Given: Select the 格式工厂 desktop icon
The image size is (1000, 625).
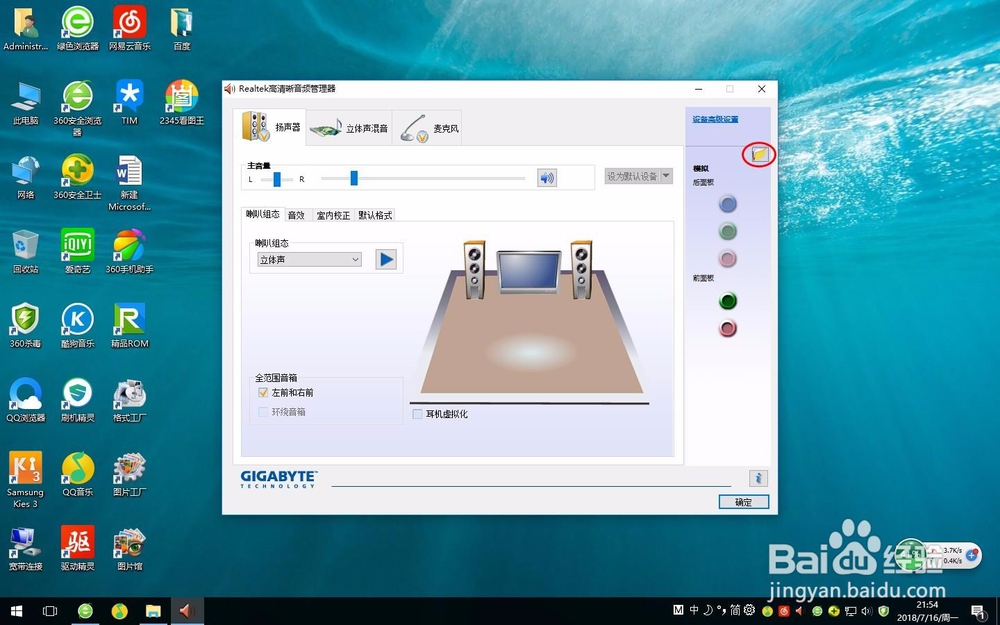Looking at the screenshot, I should 129,401.
